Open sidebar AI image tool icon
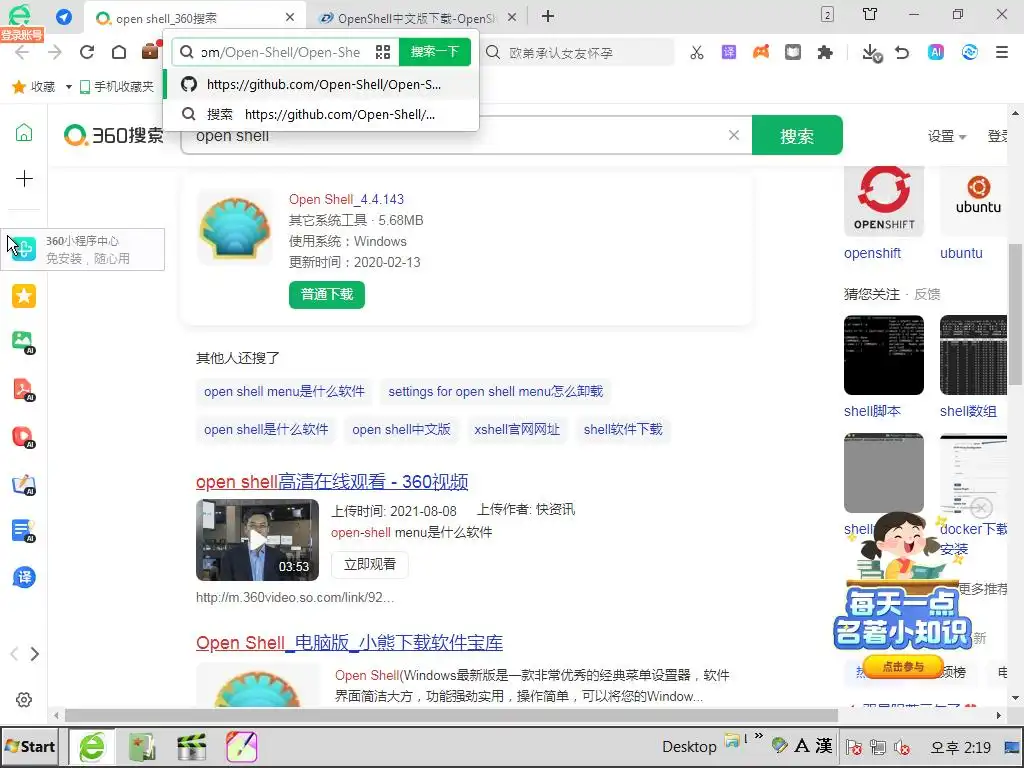This screenshot has height=768, width=1024. (x=24, y=342)
